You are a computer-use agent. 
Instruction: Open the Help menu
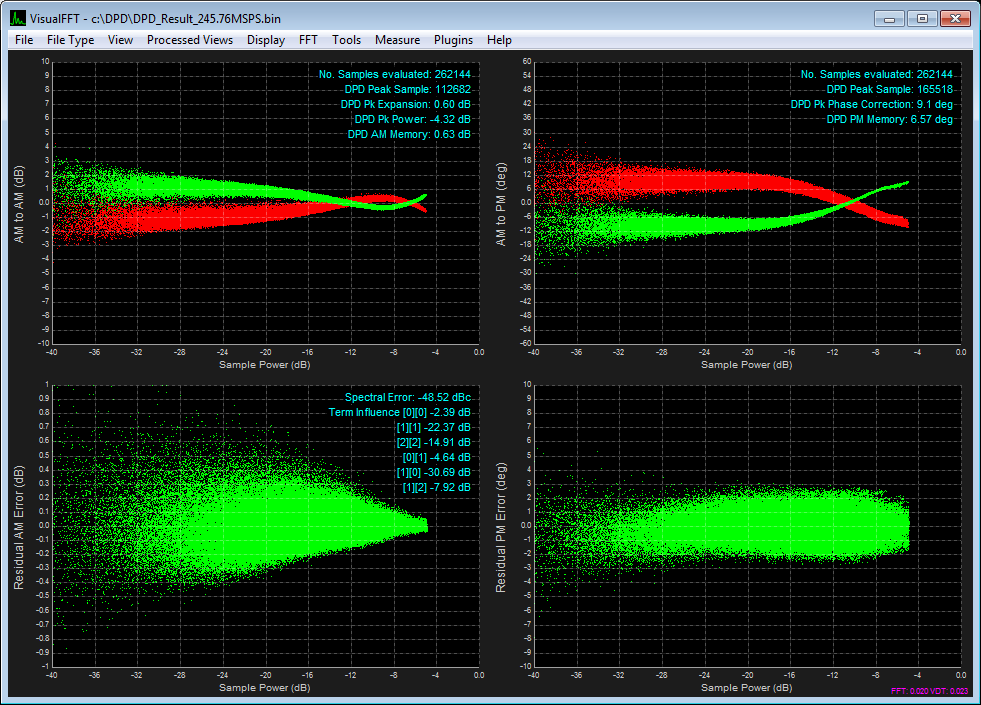[x=499, y=40]
